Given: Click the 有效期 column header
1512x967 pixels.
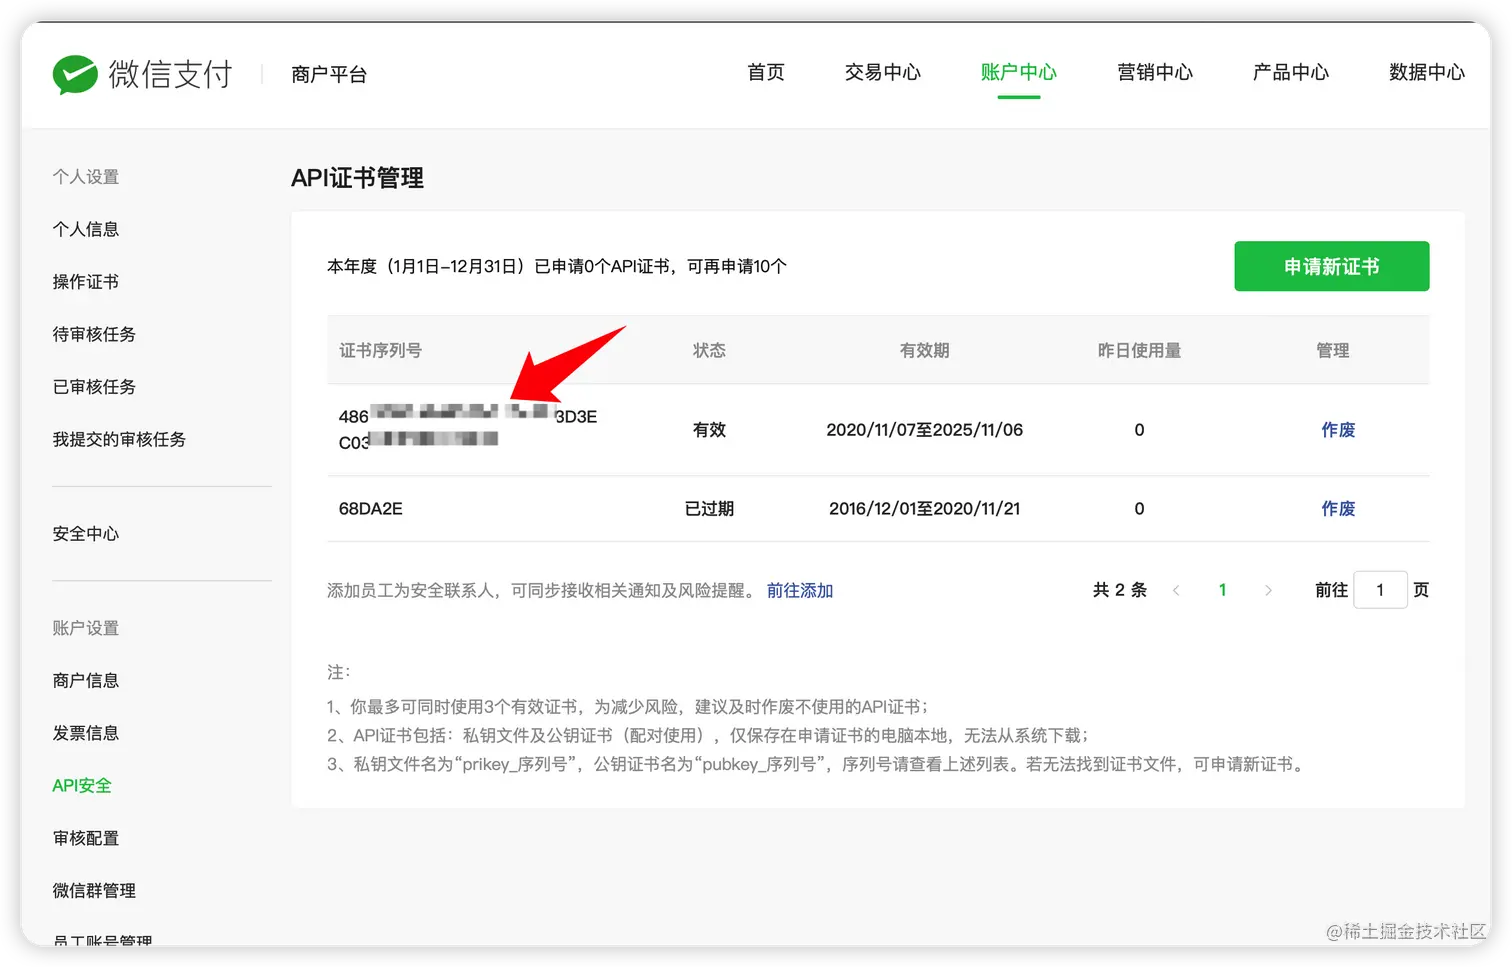Looking at the screenshot, I should (x=924, y=350).
